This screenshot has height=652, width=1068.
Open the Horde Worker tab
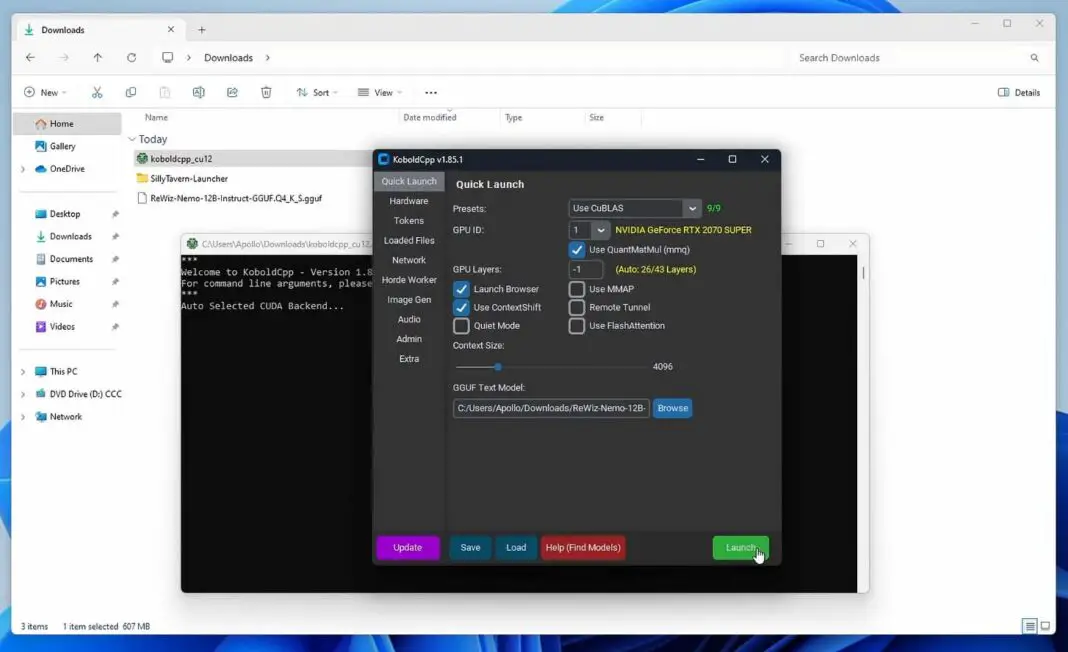[x=409, y=280]
